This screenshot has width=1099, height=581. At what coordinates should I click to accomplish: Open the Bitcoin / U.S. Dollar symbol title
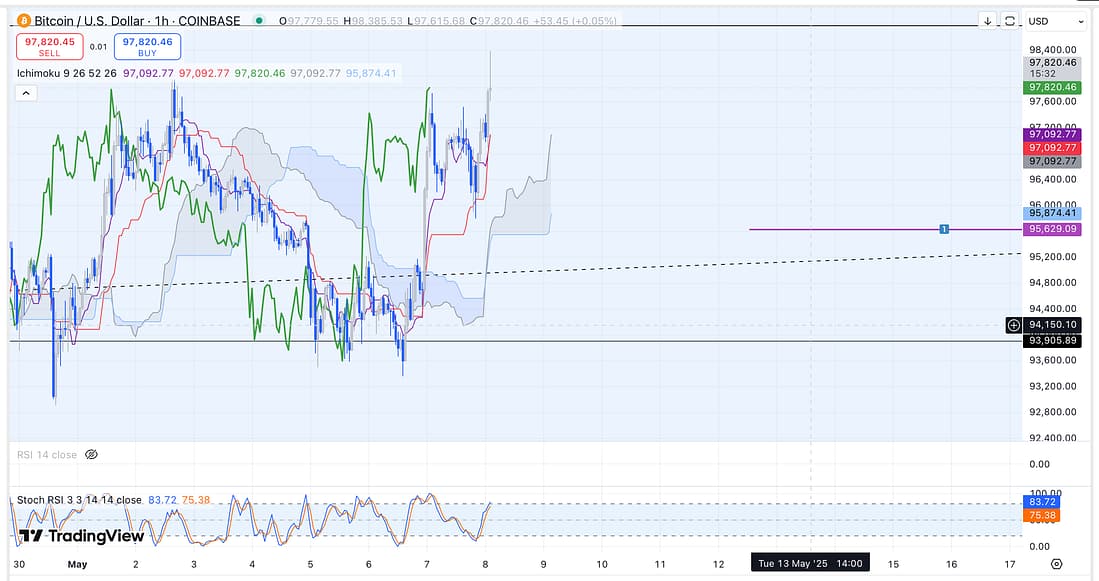[137, 21]
